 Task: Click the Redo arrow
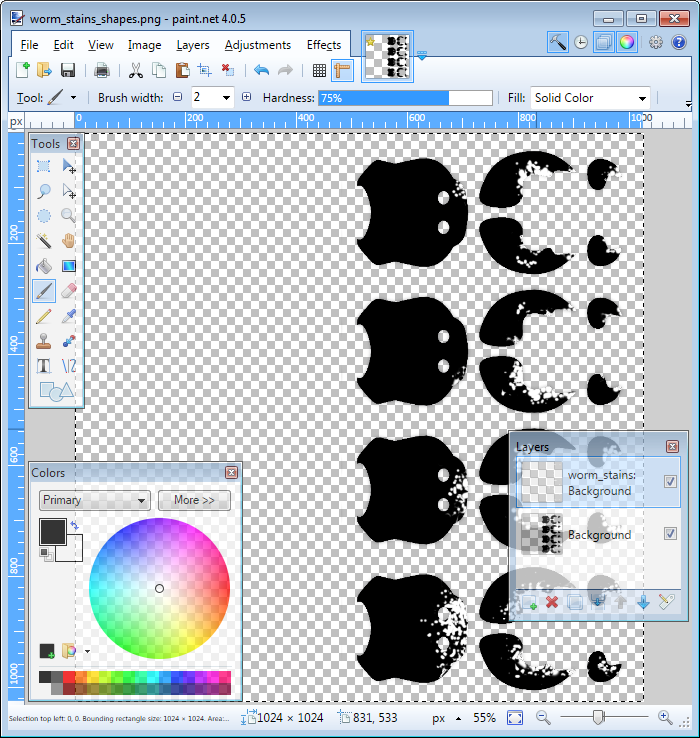tap(285, 70)
